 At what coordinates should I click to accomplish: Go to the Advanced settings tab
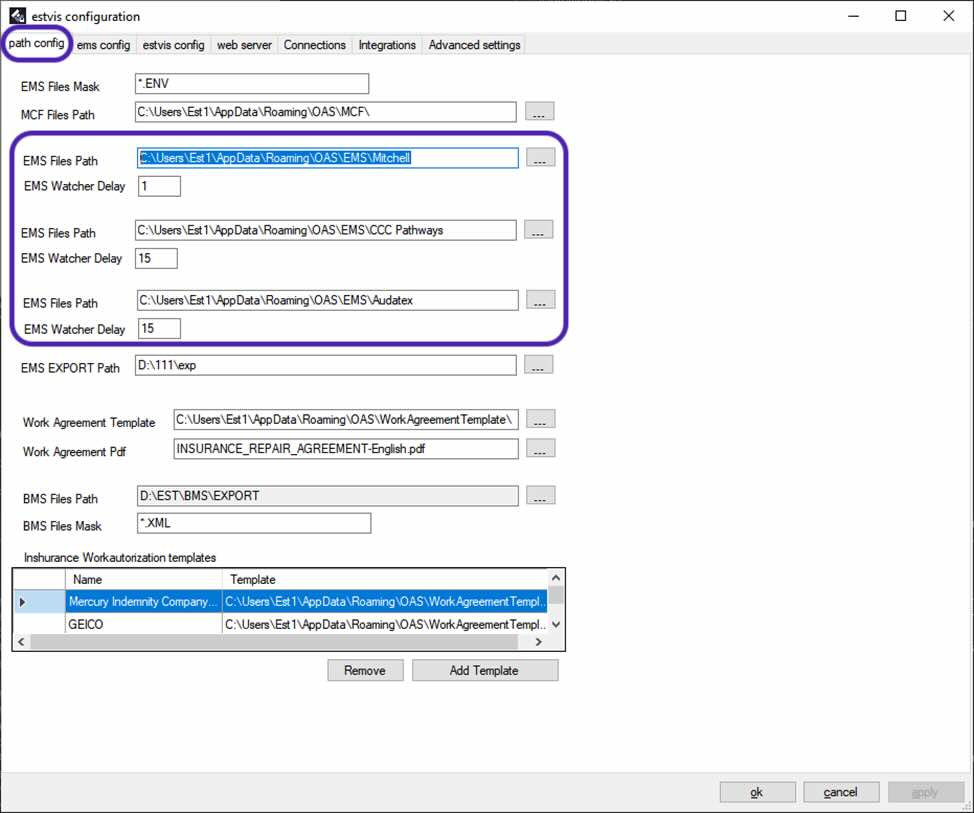475,45
